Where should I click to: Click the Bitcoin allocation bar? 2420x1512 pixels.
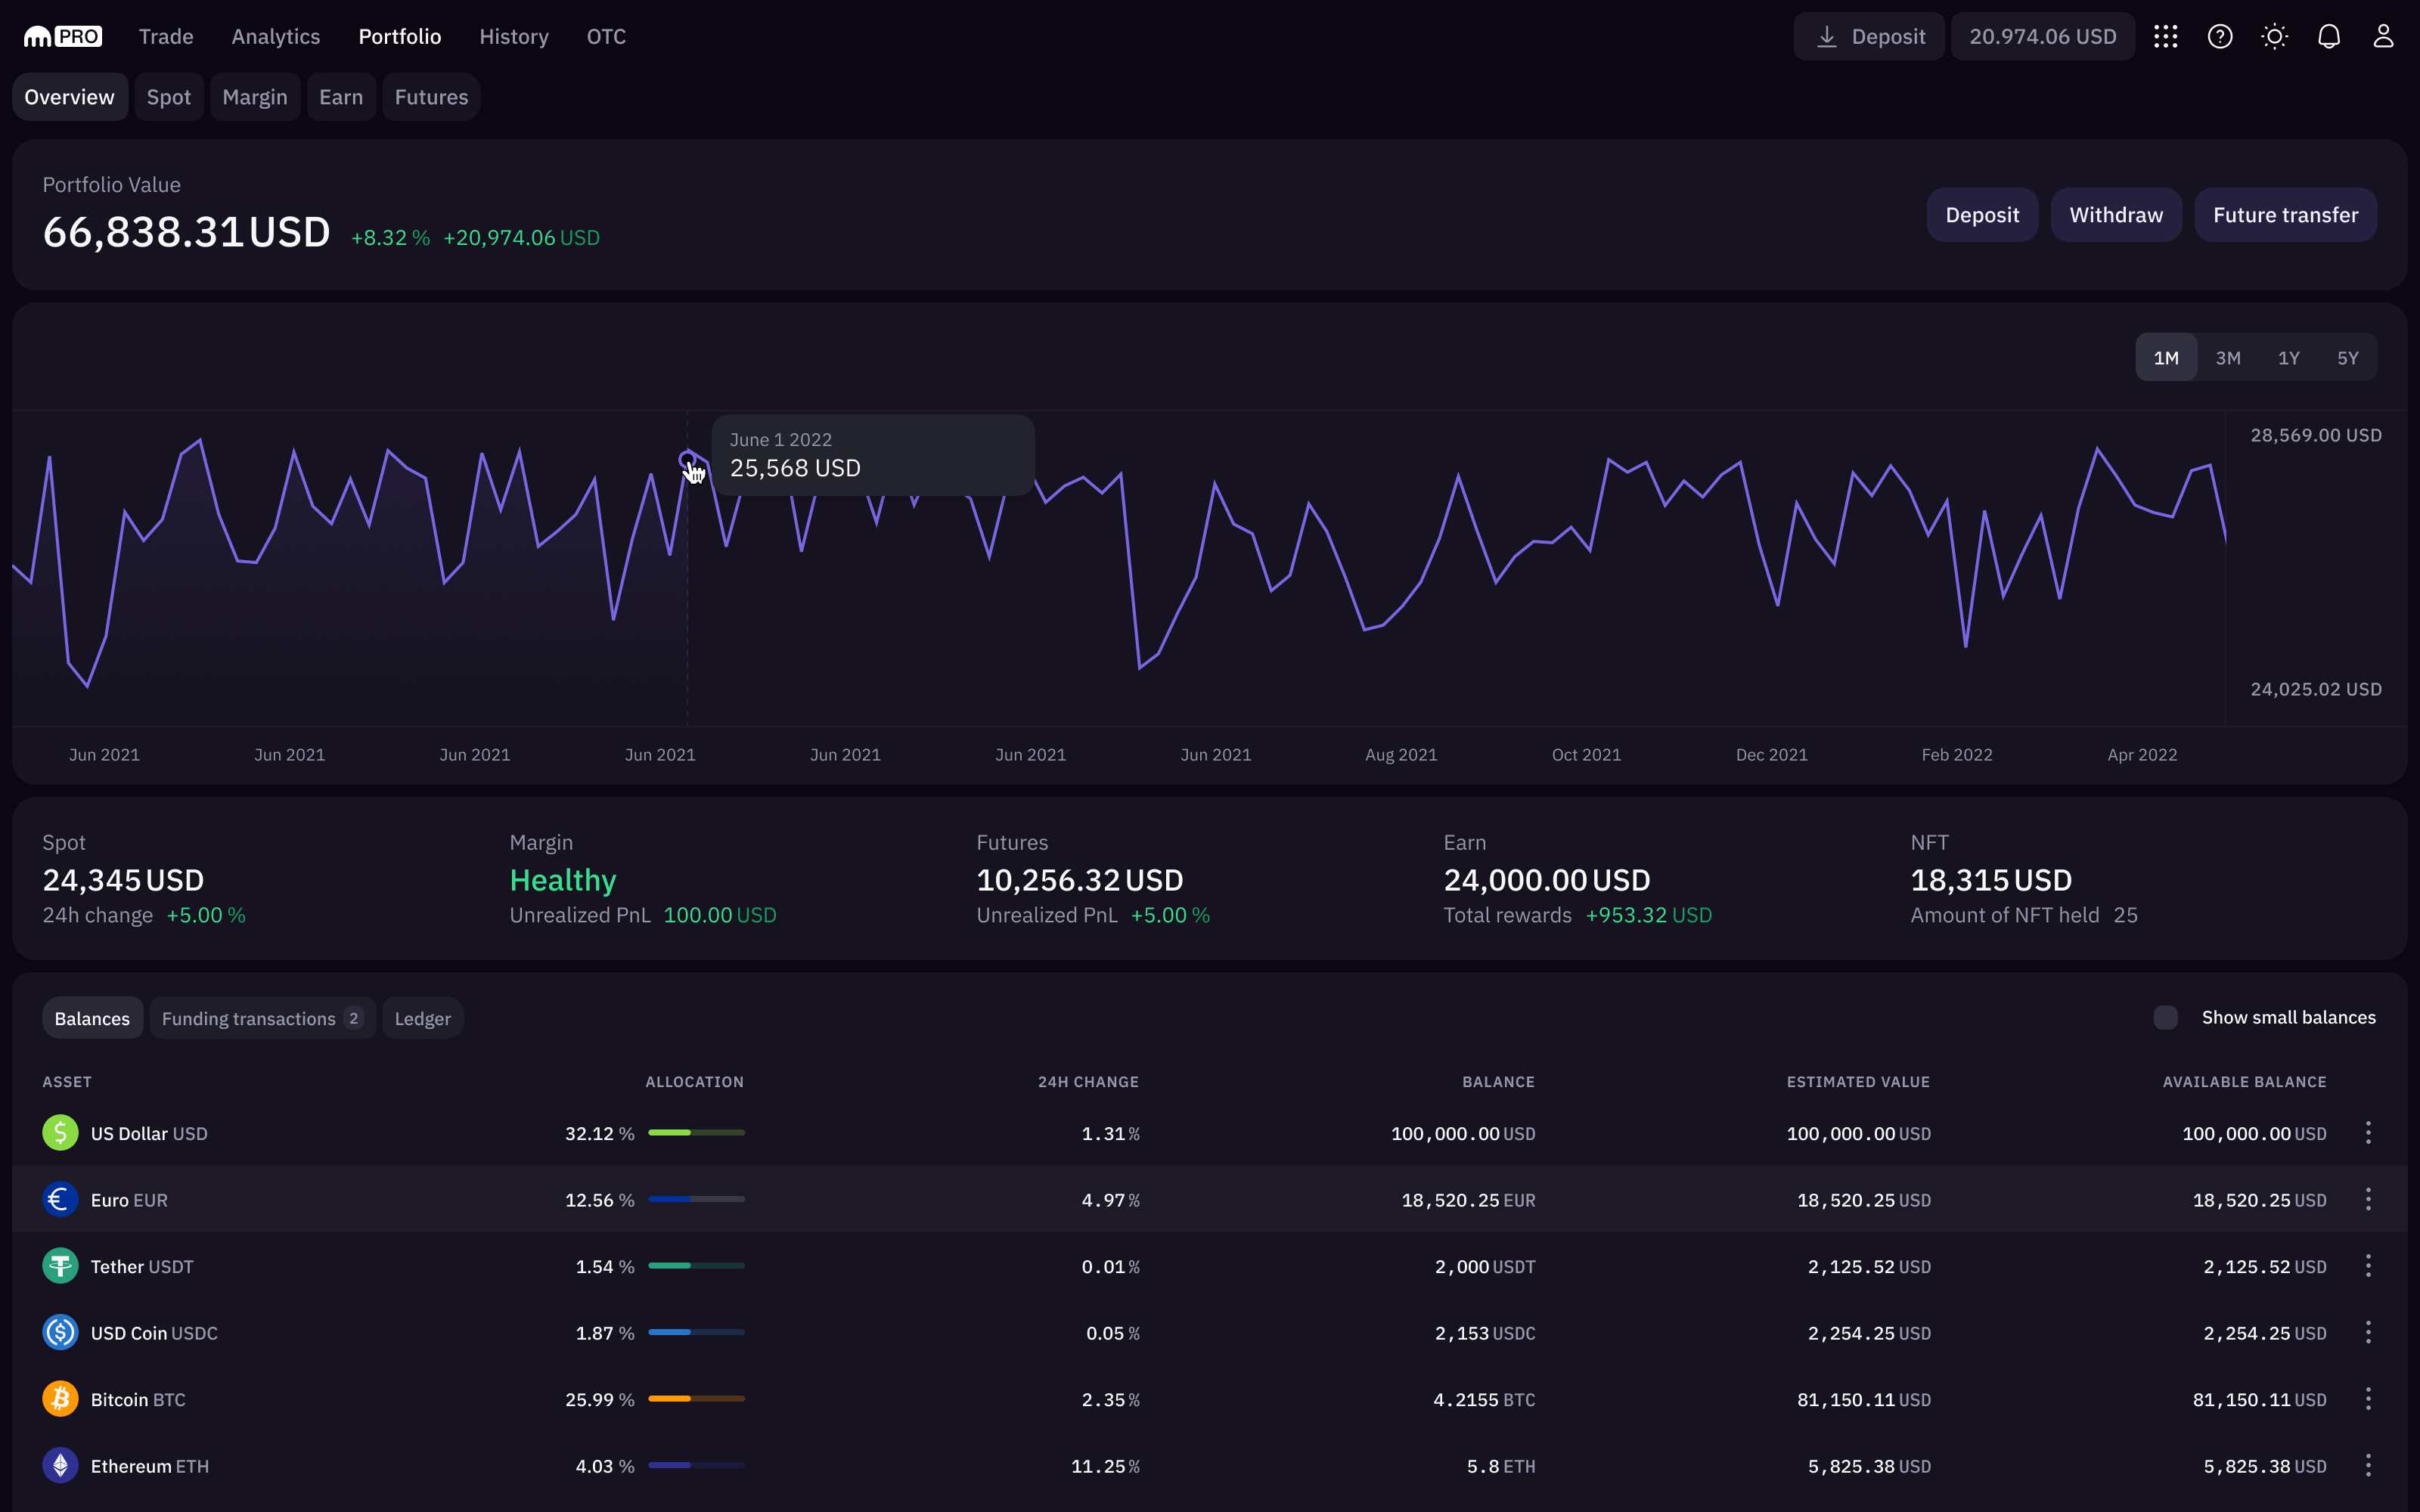697,1399
